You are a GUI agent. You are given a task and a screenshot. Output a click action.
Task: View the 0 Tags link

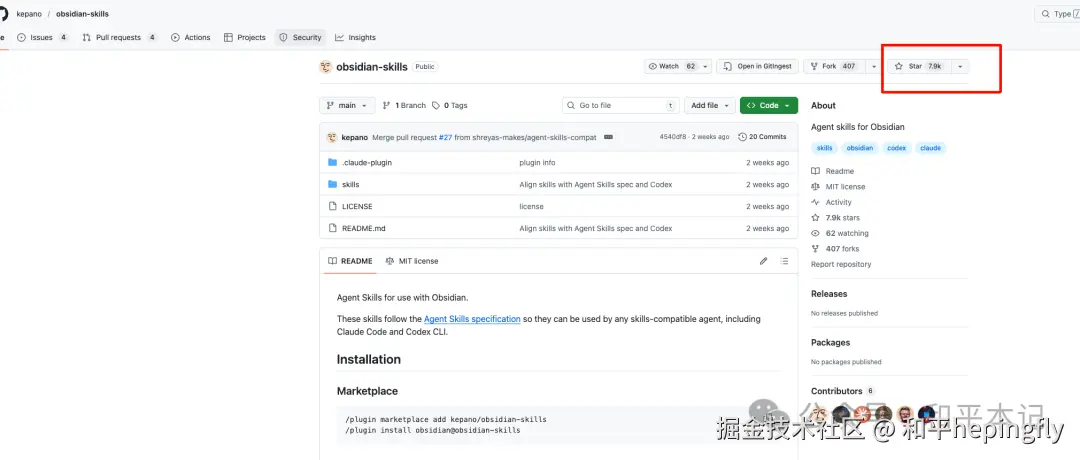450,105
